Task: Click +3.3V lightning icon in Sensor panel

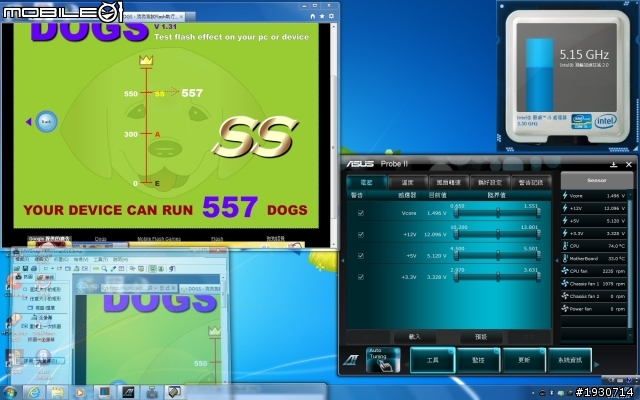Action: click(565, 233)
